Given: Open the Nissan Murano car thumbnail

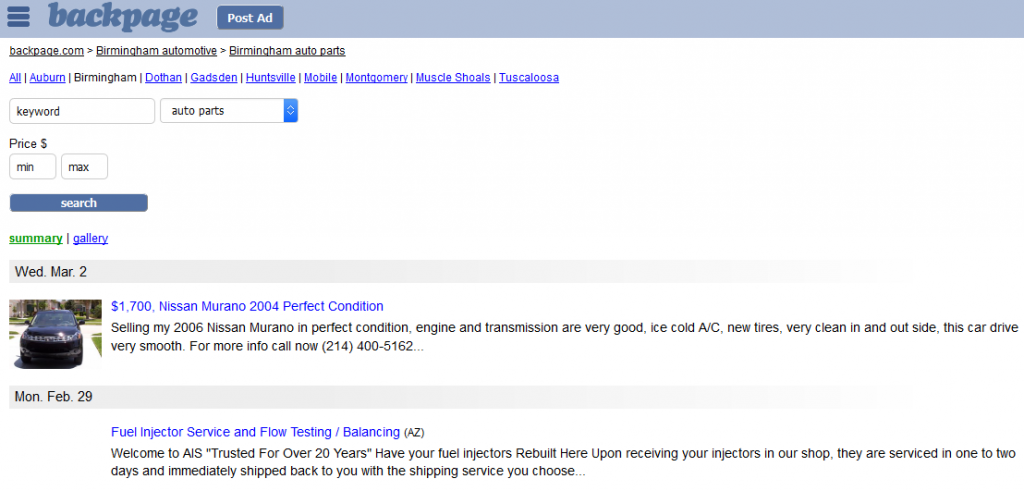Looking at the screenshot, I should click(56, 334).
